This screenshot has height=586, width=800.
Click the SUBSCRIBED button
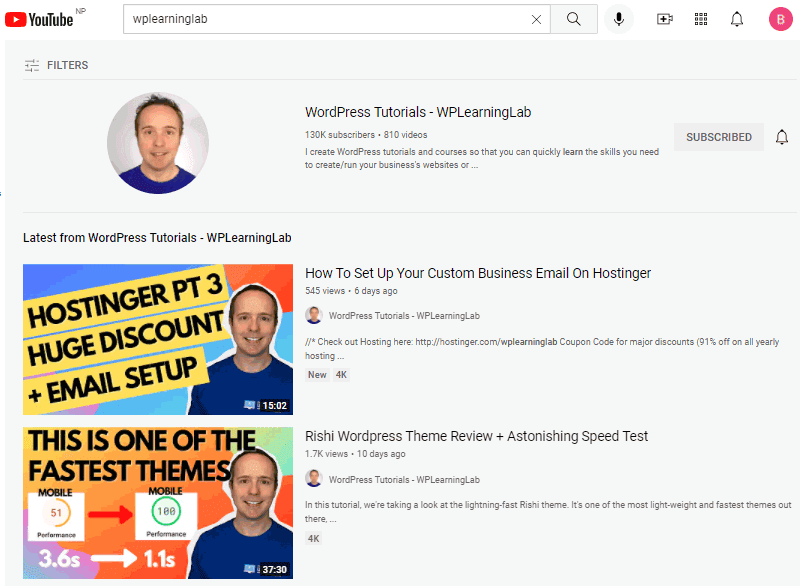(x=718, y=137)
